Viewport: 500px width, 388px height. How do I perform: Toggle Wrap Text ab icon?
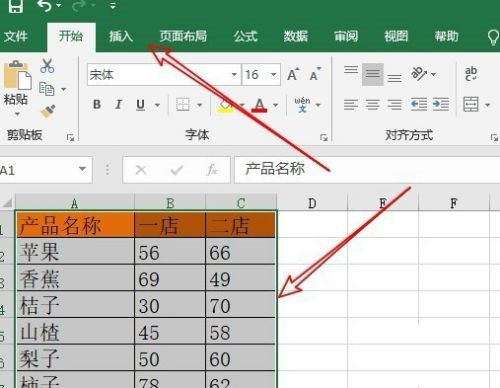coord(471,74)
